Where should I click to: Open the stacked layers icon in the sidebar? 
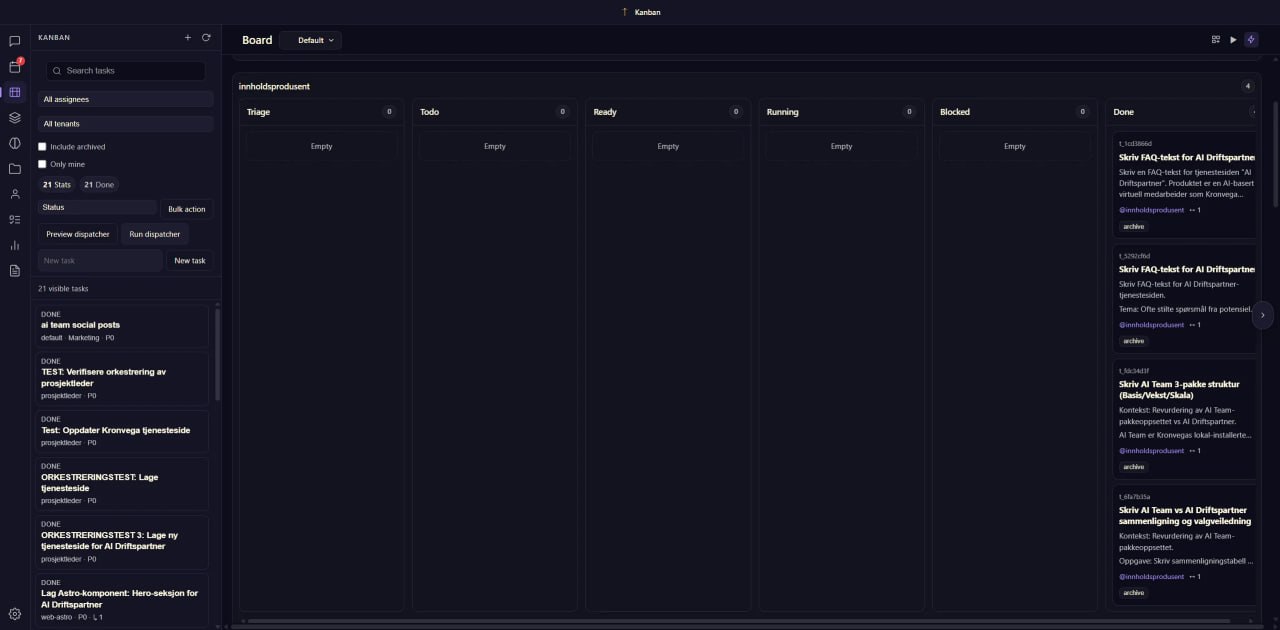point(14,117)
